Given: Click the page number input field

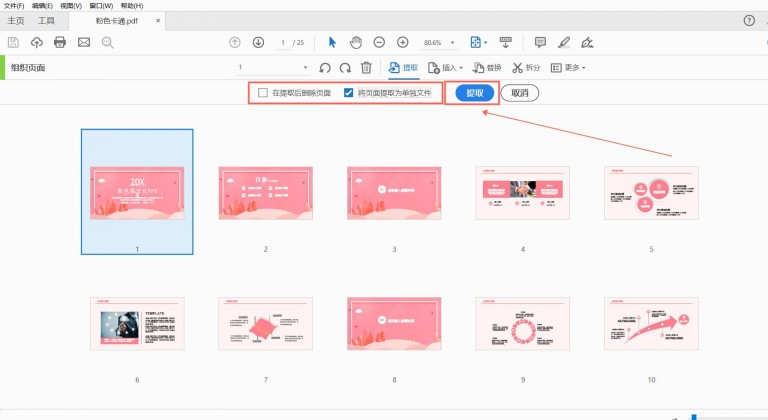Looking at the screenshot, I should pyautogui.click(x=283, y=42).
